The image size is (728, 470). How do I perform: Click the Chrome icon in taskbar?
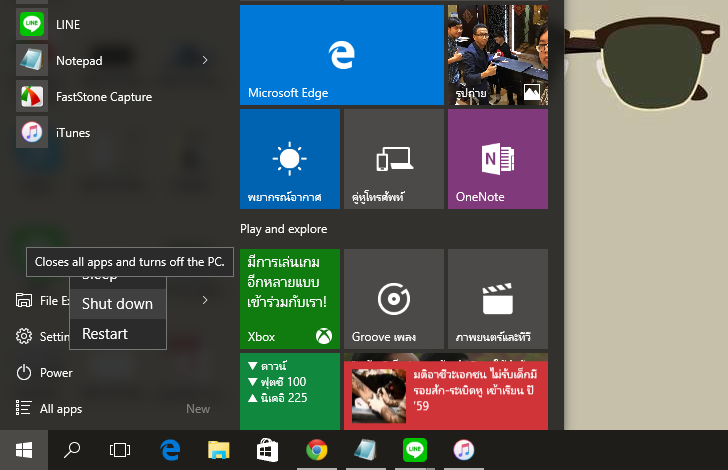pos(317,450)
